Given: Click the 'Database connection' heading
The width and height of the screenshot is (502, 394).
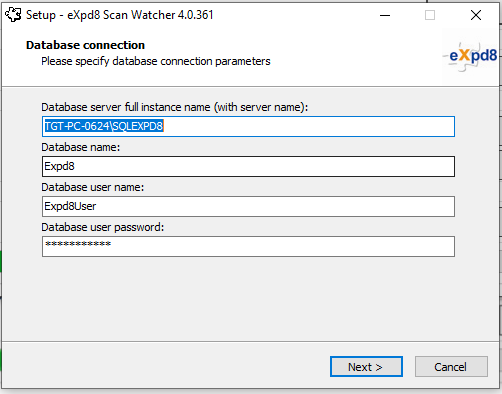Looking at the screenshot, I should click(x=85, y=45).
